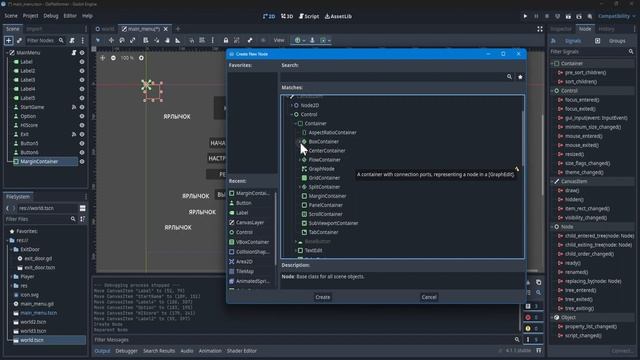Toggle visibility of HiScore node

(x=82, y=125)
